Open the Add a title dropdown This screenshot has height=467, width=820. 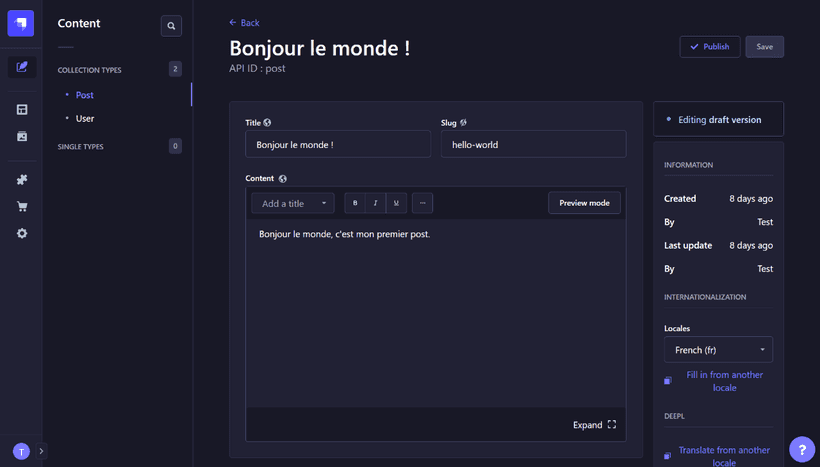(293, 203)
